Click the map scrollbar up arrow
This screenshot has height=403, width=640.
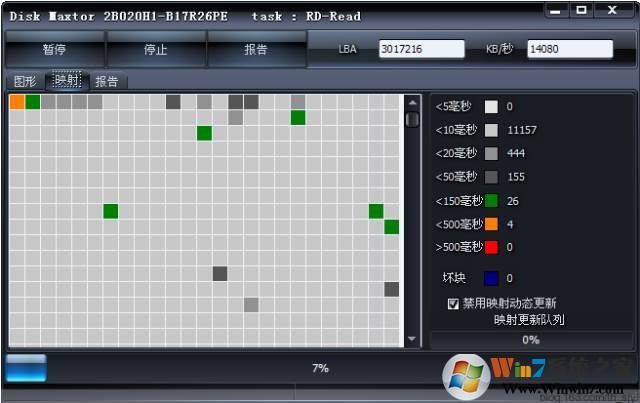point(412,103)
